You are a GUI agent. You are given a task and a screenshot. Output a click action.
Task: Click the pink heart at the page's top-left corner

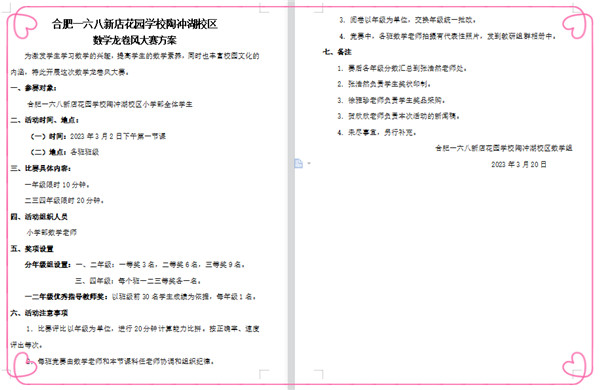pyautogui.click(x=25, y=25)
